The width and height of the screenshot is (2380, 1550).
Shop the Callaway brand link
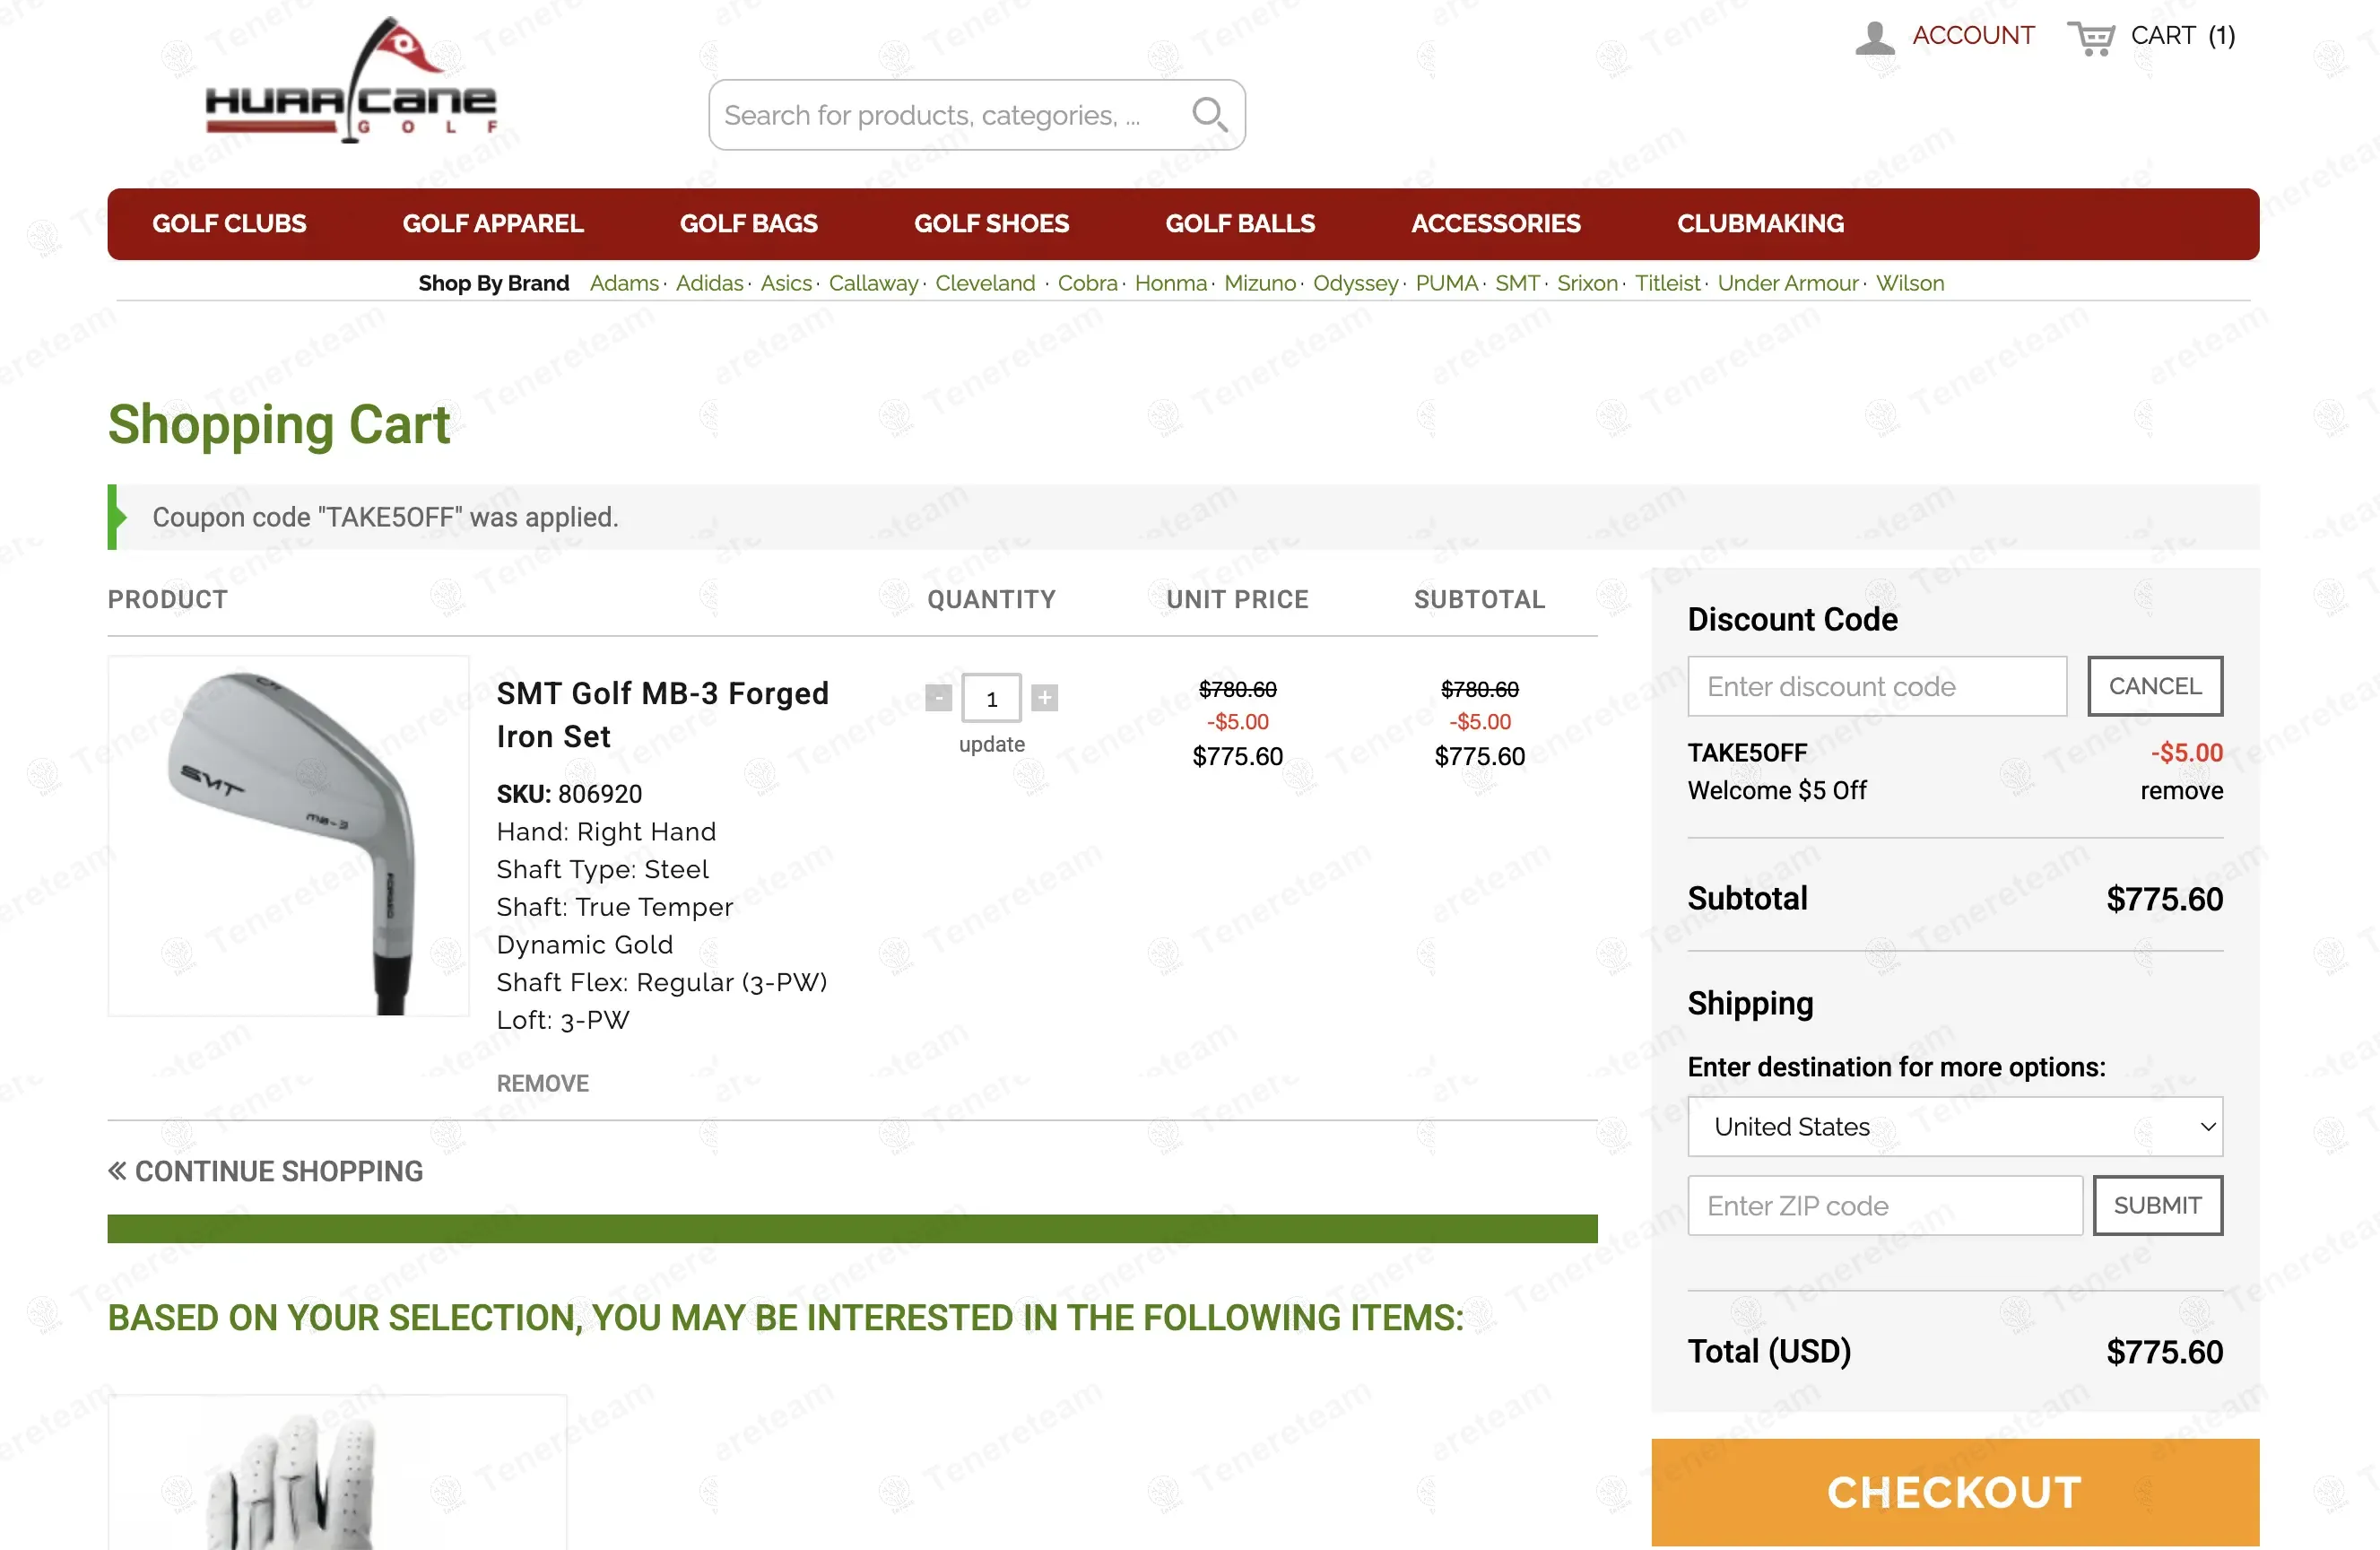tap(873, 283)
